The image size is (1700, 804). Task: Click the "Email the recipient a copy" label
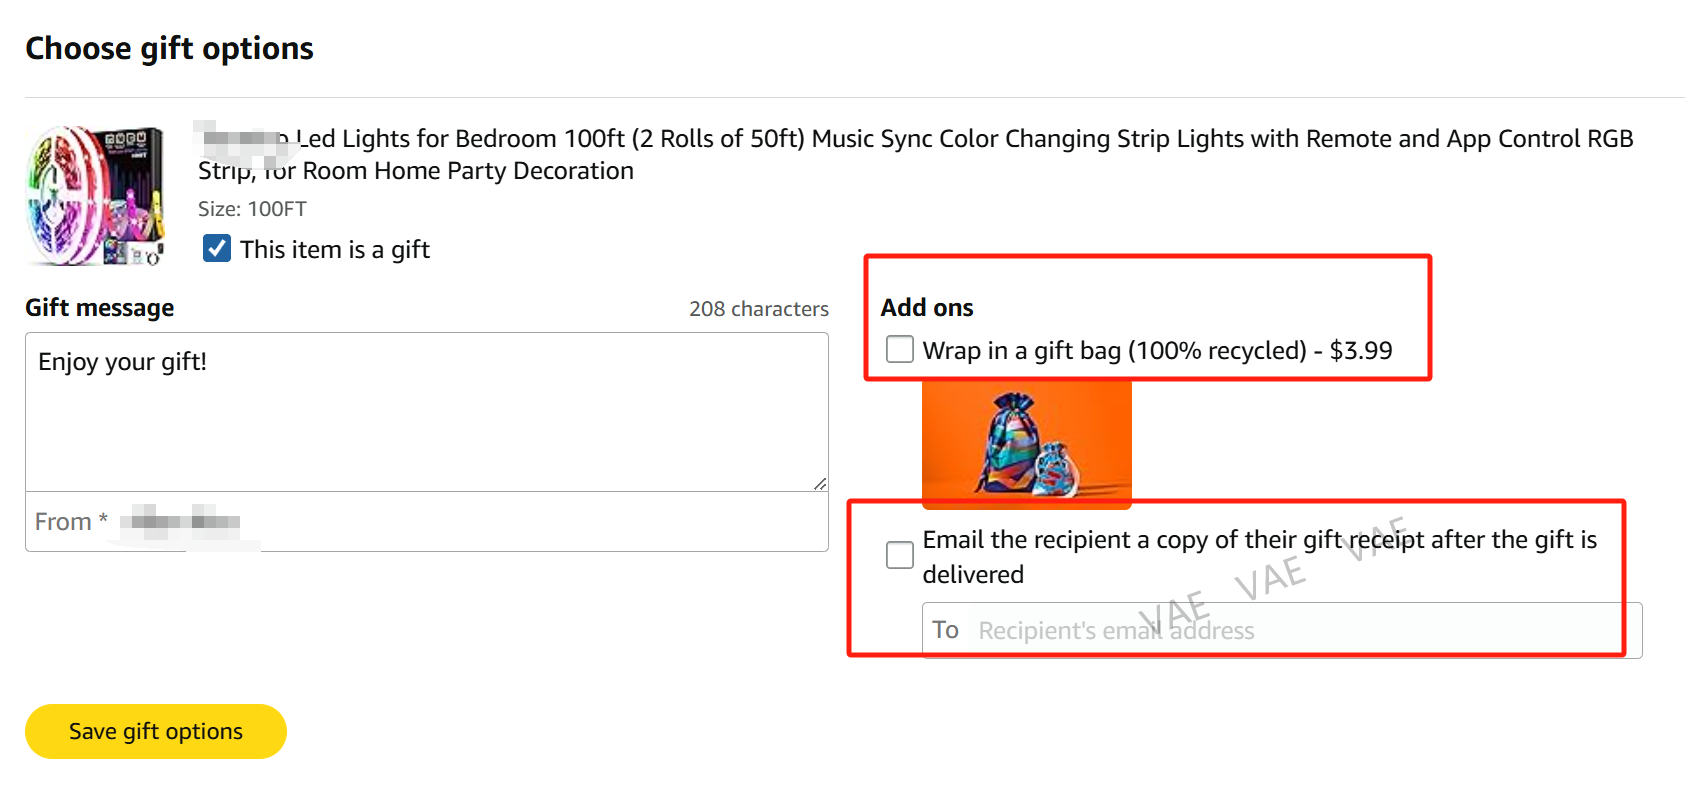1260,557
